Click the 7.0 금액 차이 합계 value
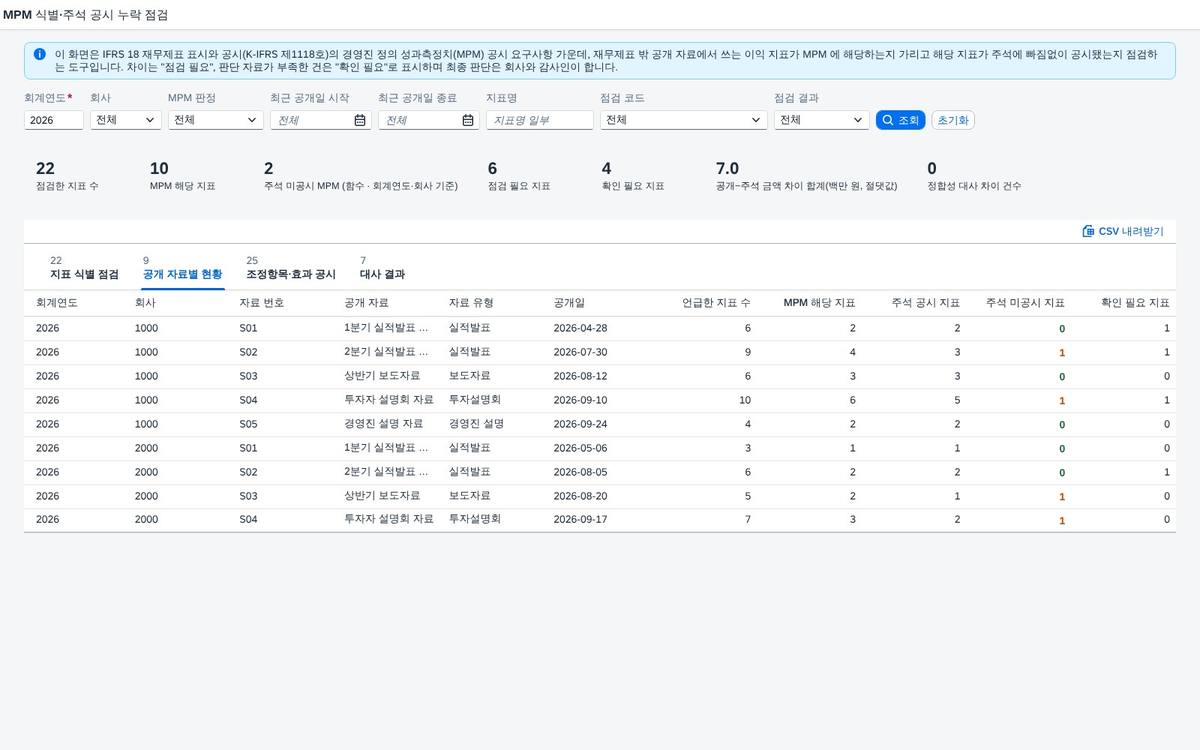Screen dimensions: 1200x750 (x=727, y=168)
